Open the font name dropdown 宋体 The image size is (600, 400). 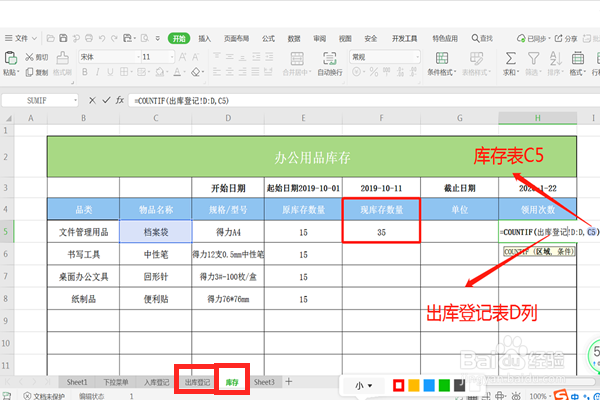[138, 57]
